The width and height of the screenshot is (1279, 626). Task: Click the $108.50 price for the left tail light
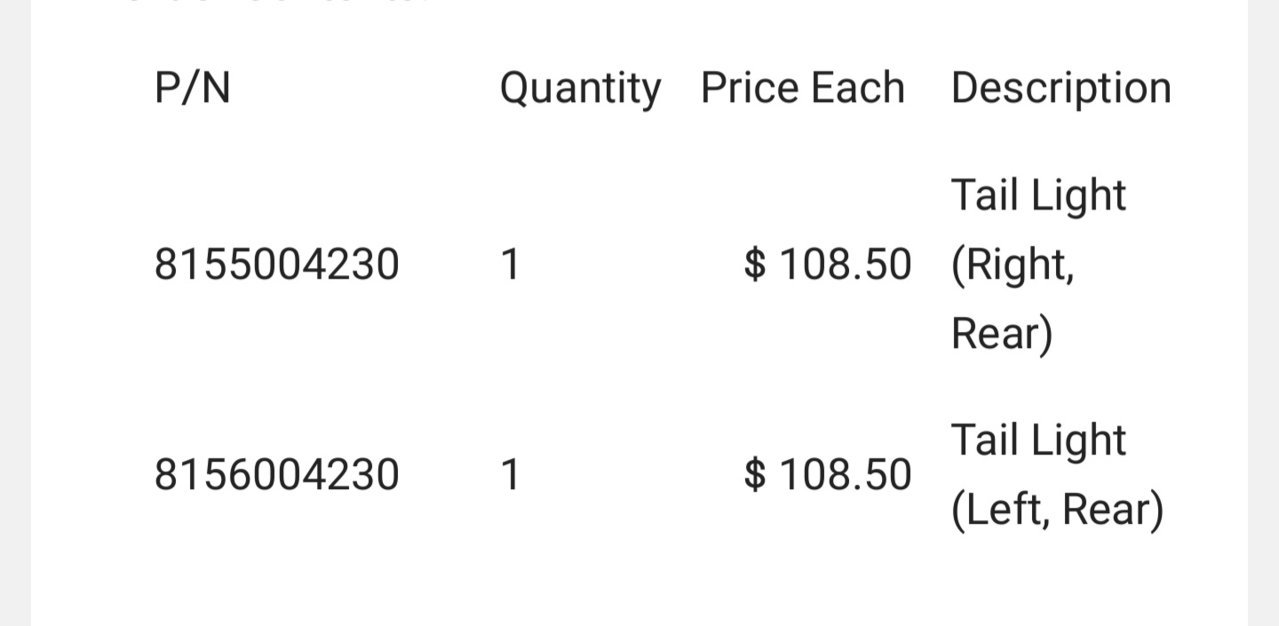[828, 474]
